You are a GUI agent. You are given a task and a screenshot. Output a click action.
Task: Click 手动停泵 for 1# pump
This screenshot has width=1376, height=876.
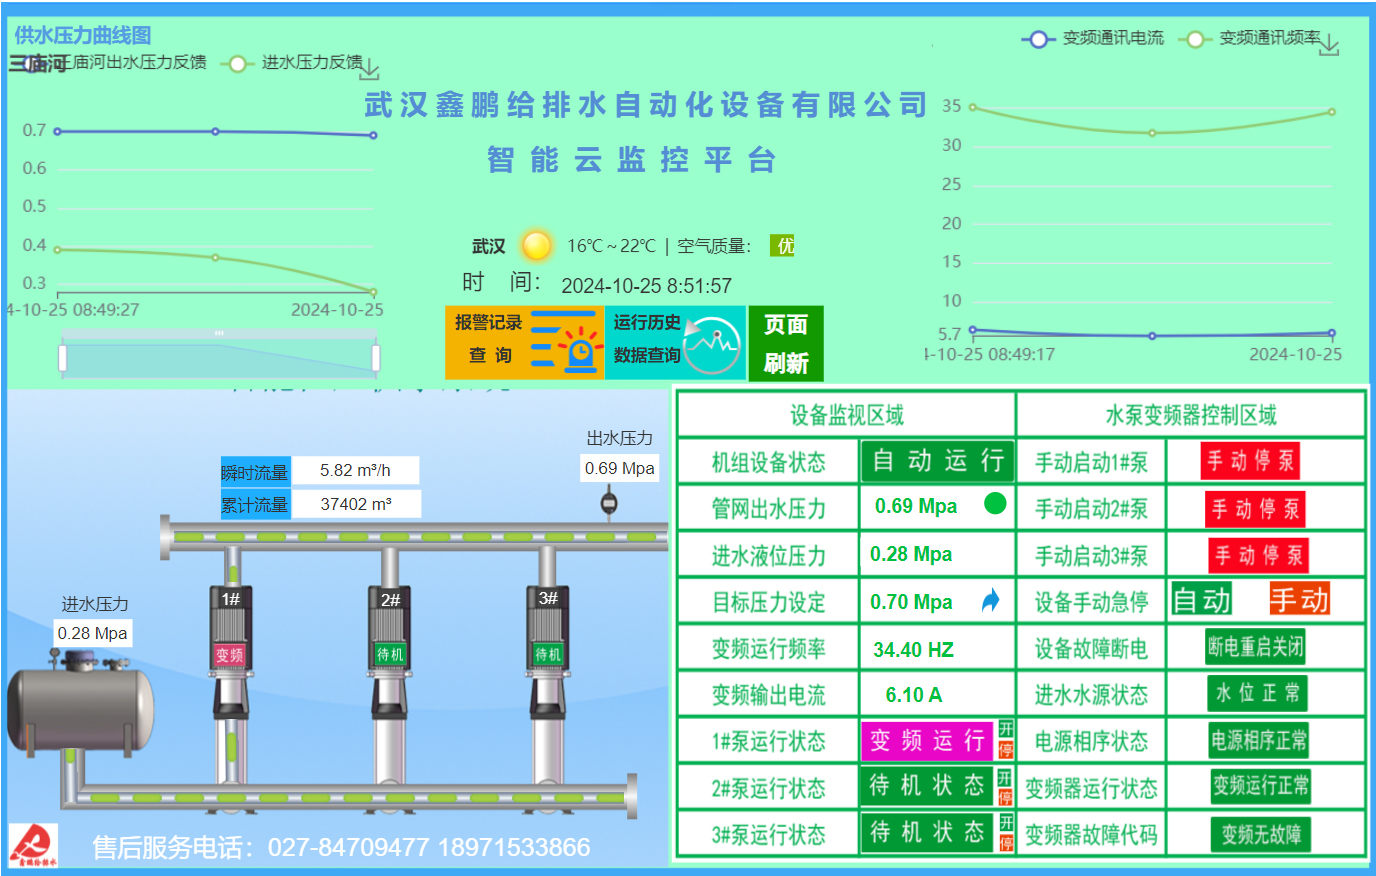pos(1250,461)
